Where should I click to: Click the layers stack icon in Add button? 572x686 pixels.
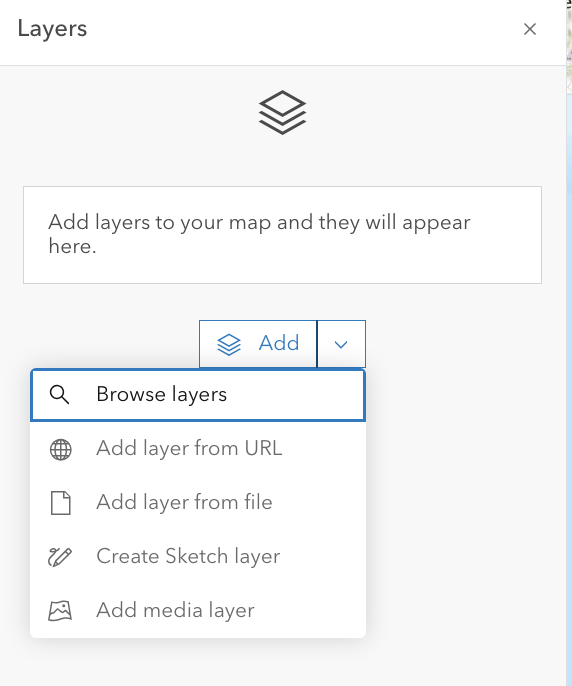tap(229, 344)
